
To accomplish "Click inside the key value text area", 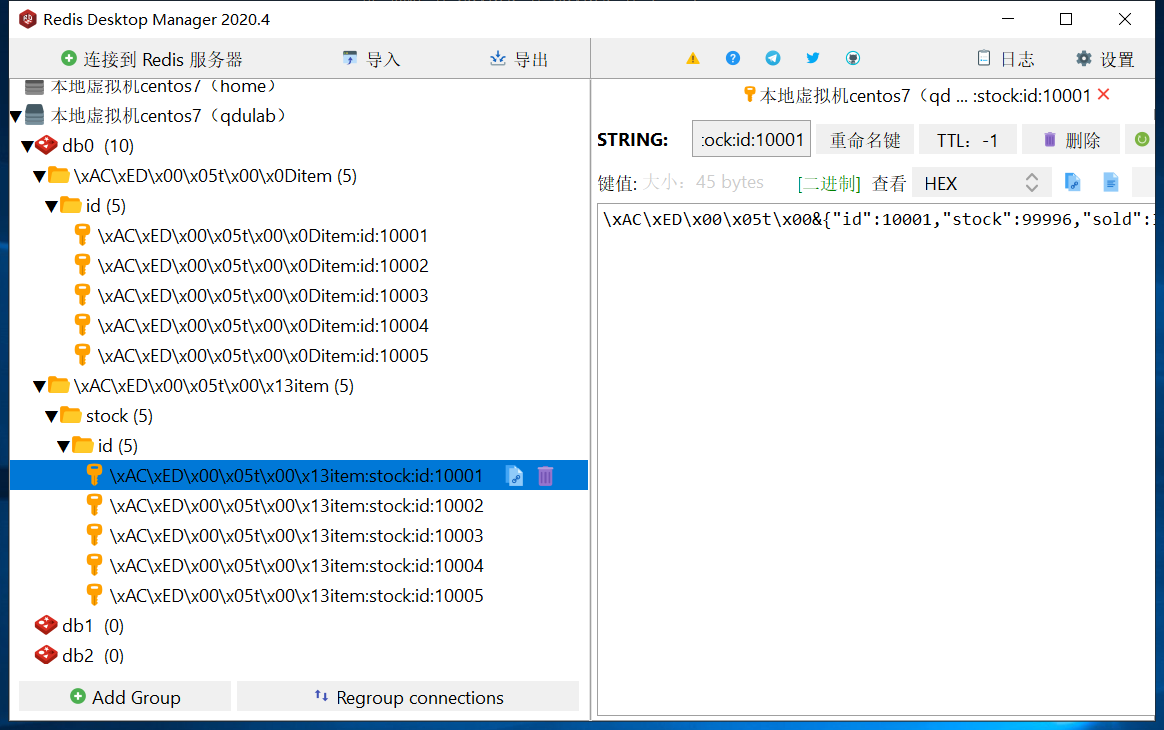I will pos(876,458).
